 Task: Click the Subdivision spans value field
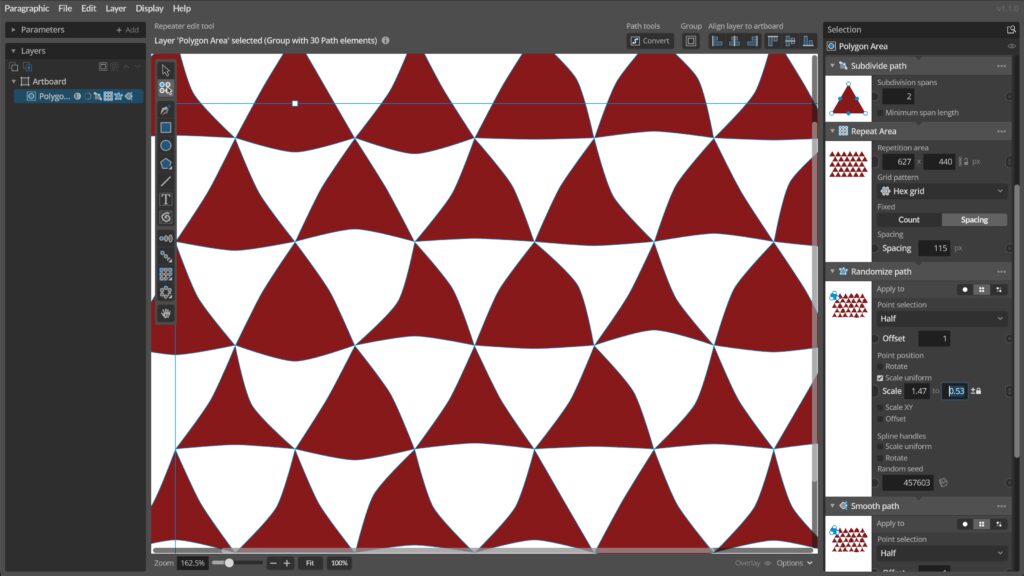click(898, 97)
